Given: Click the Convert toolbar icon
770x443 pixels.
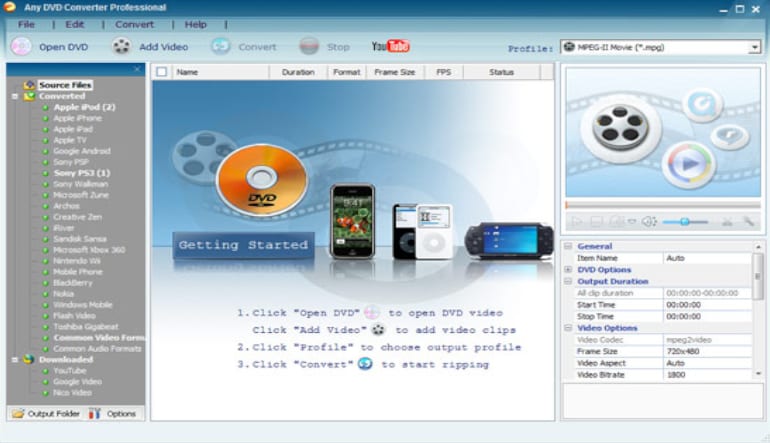Looking at the screenshot, I should pos(220,47).
